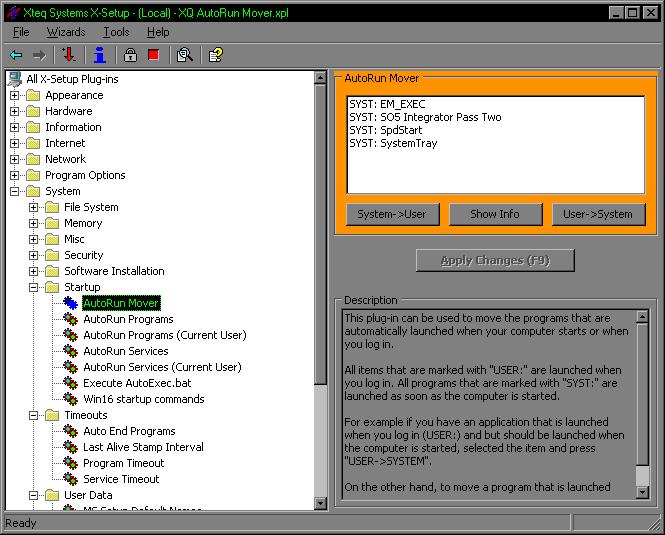The image size is (665, 535).
Task: Click gear icon beside AutoRun Services (Current User)
Action: click(70, 367)
